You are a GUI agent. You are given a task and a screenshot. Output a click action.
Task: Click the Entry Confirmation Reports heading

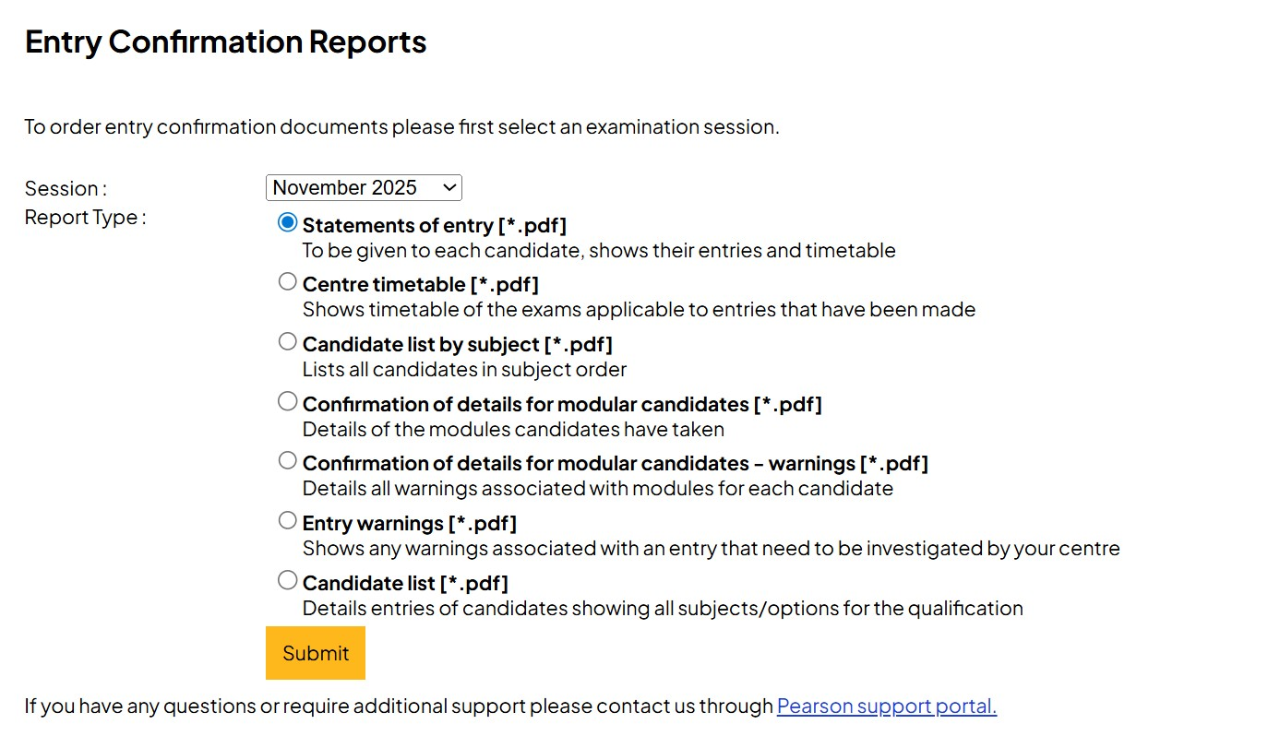point(226,42)
